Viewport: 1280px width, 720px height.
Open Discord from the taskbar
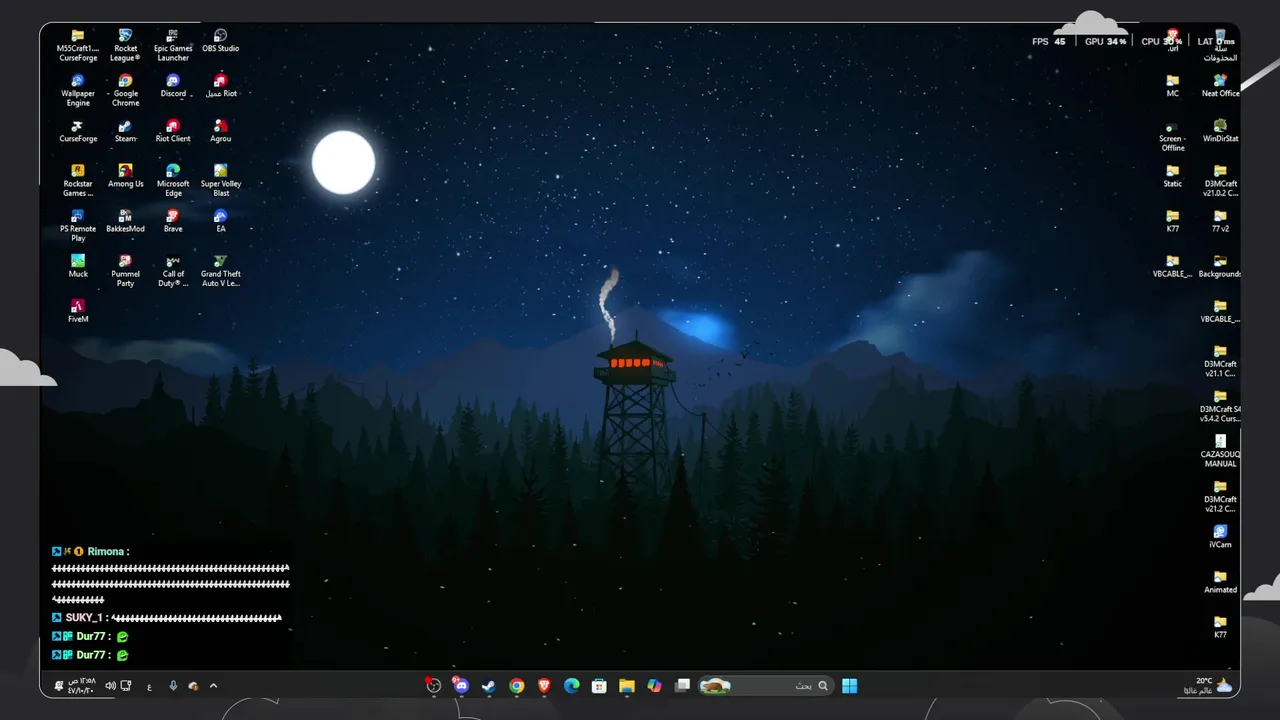(x=461, y=686)
